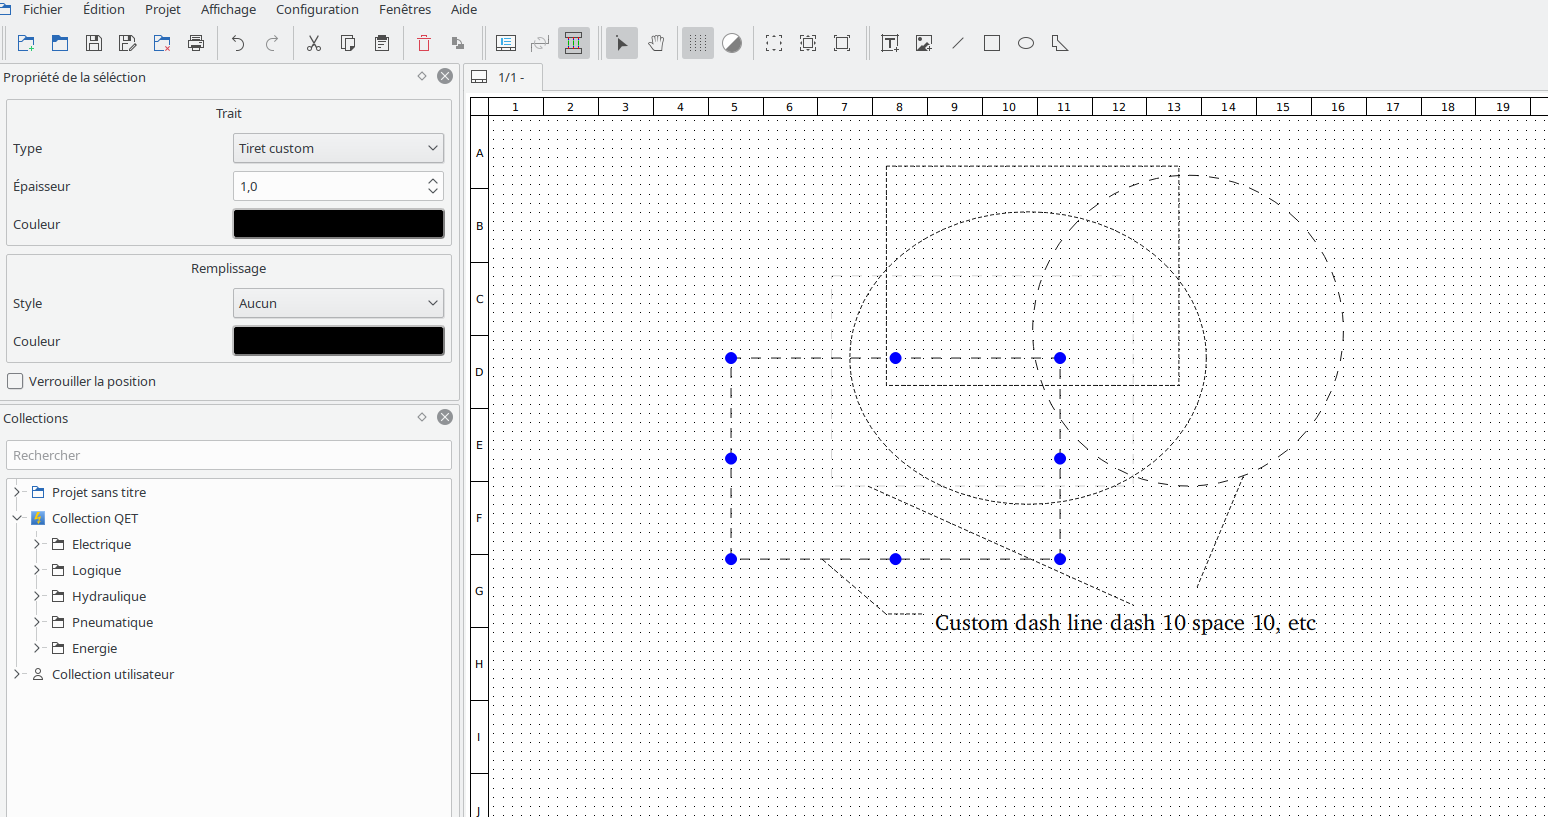Open the Fichier menu

click(x=42, y=9)
